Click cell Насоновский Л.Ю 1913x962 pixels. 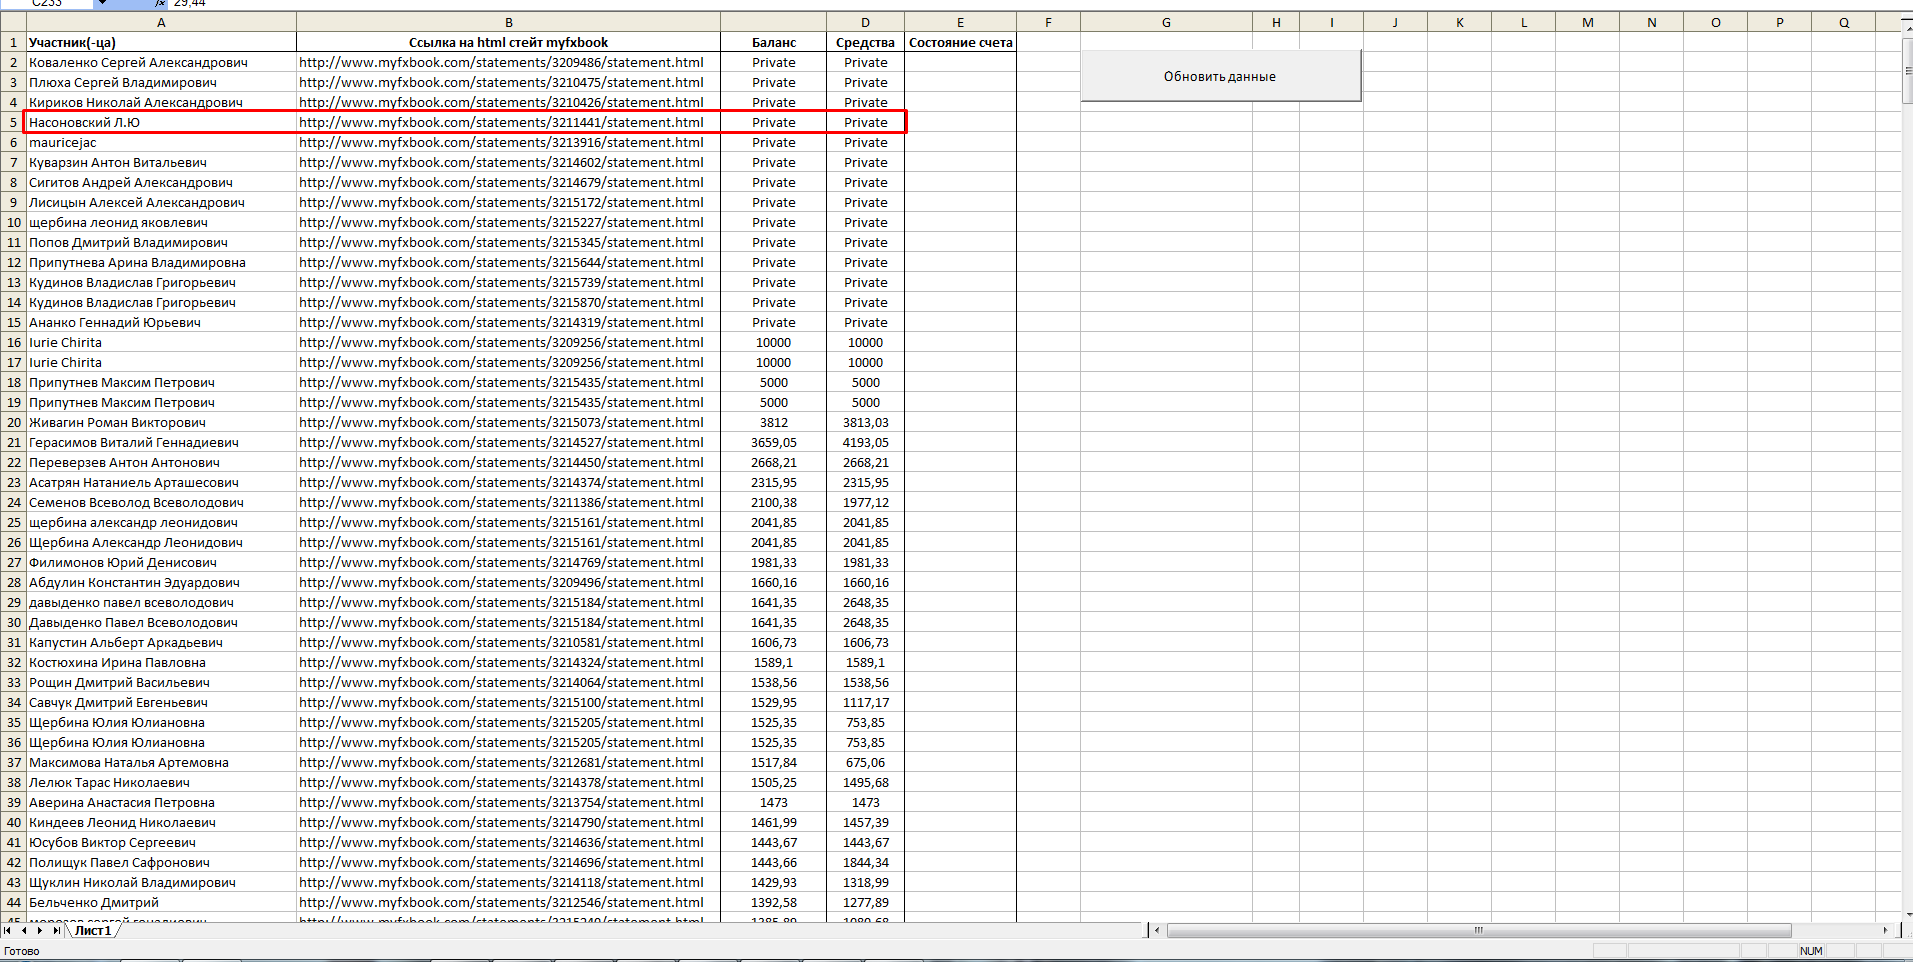pyautogui.click(x=161, y=122)
